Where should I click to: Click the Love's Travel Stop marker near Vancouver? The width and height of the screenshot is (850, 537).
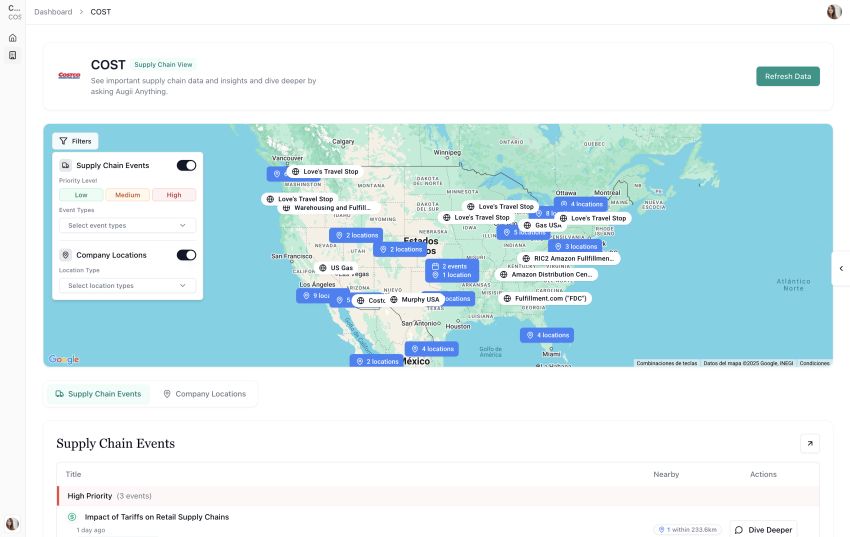pyautogui.click(x=325, y=172)
